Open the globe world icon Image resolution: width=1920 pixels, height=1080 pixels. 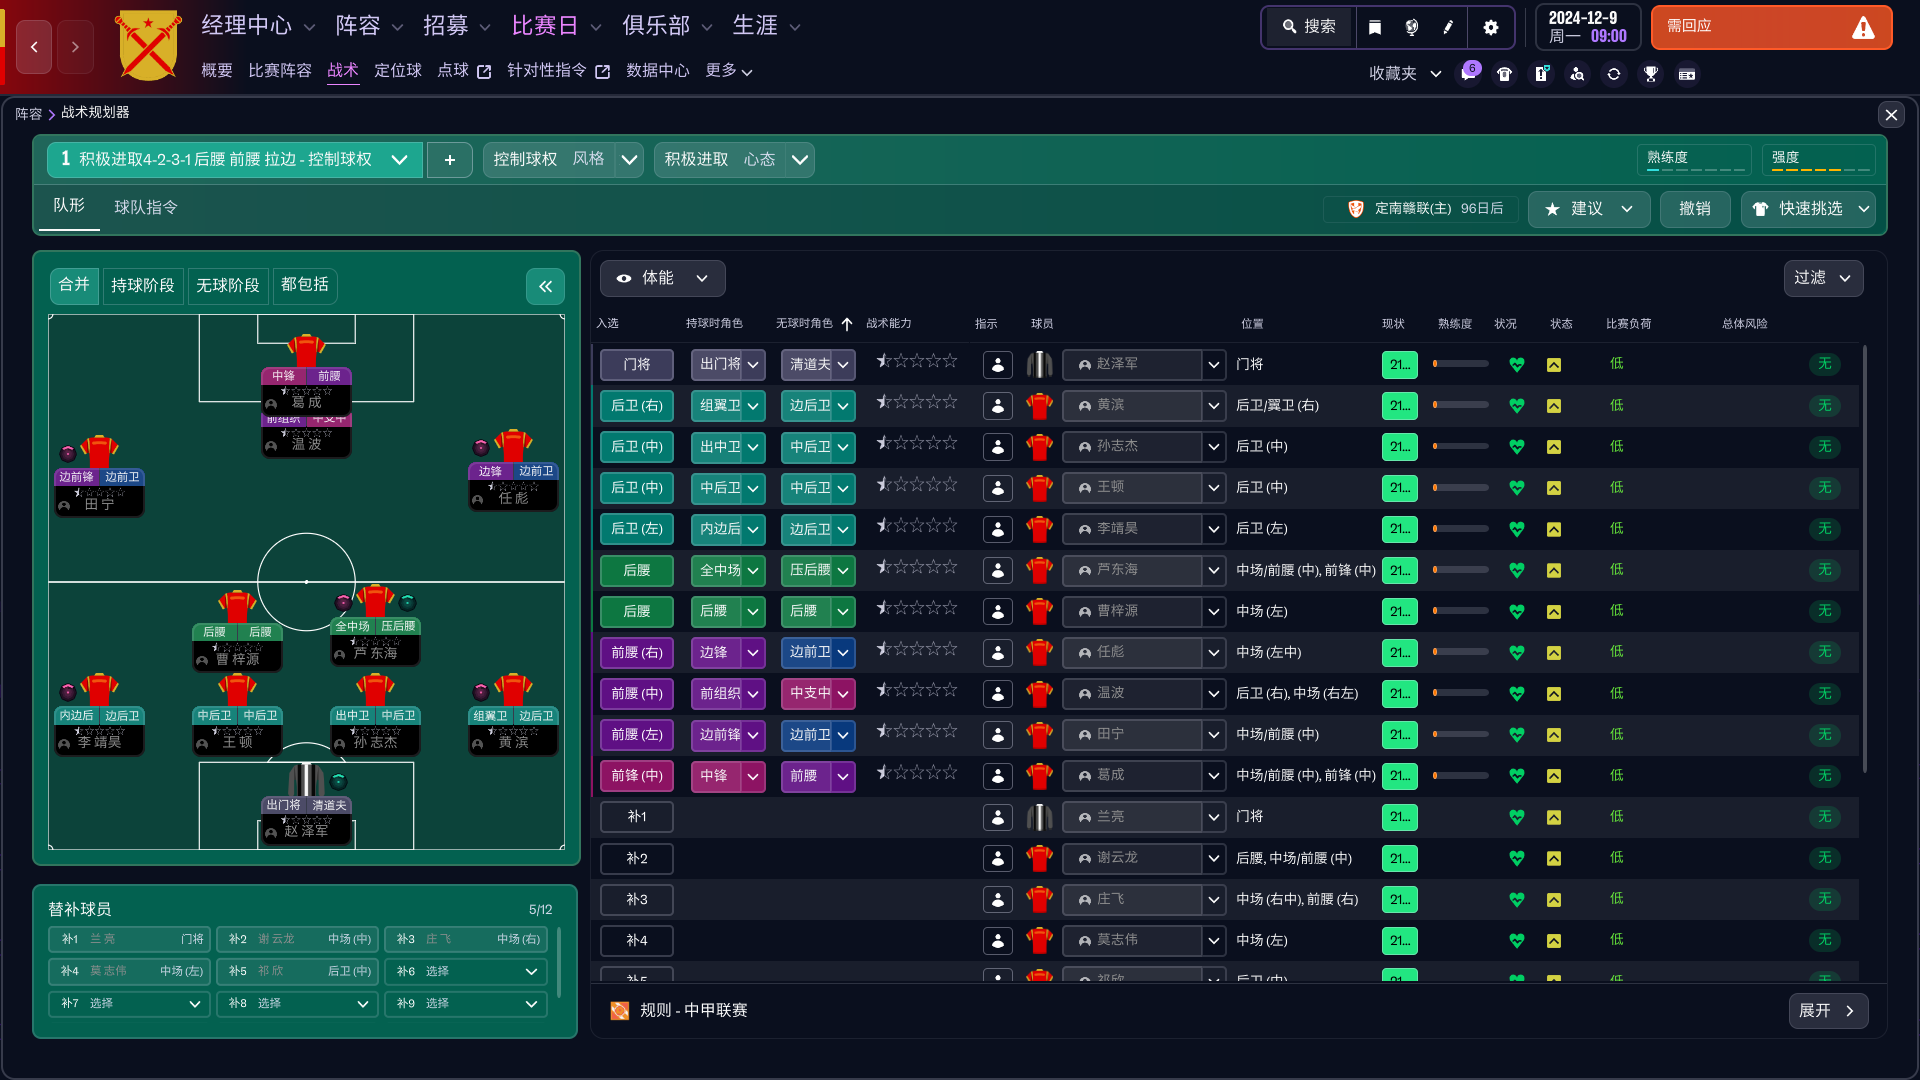pyautogui.click(x=1411, y=27)
